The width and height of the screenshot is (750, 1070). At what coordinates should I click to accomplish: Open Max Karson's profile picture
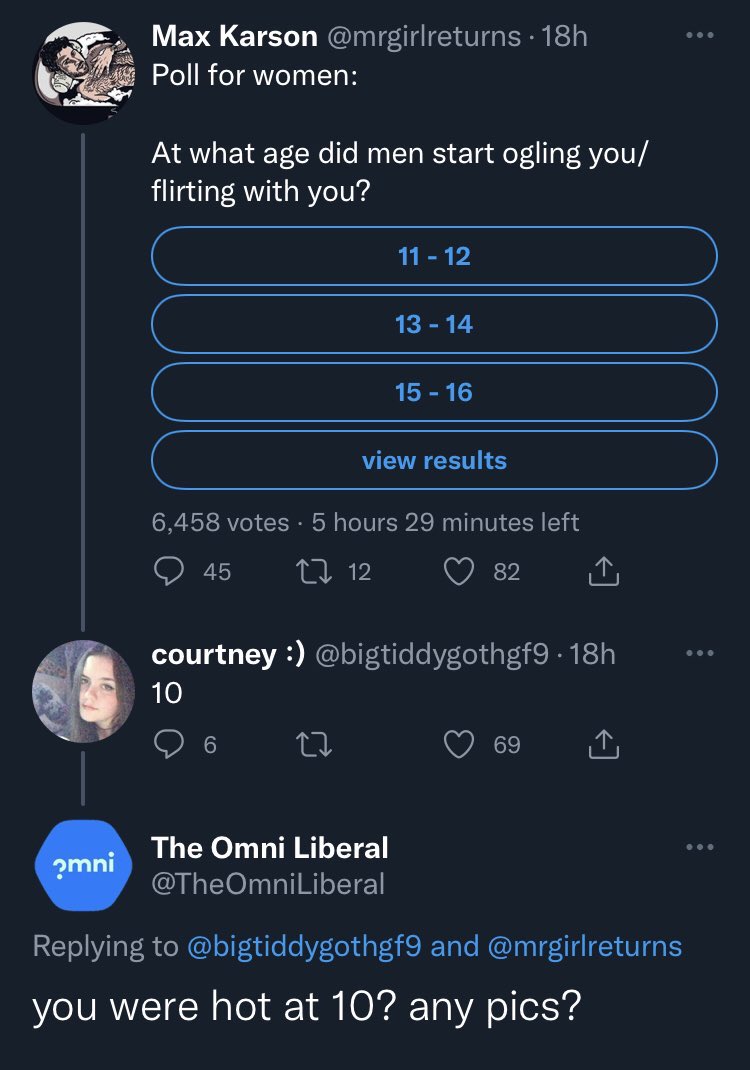click(84, 70)
